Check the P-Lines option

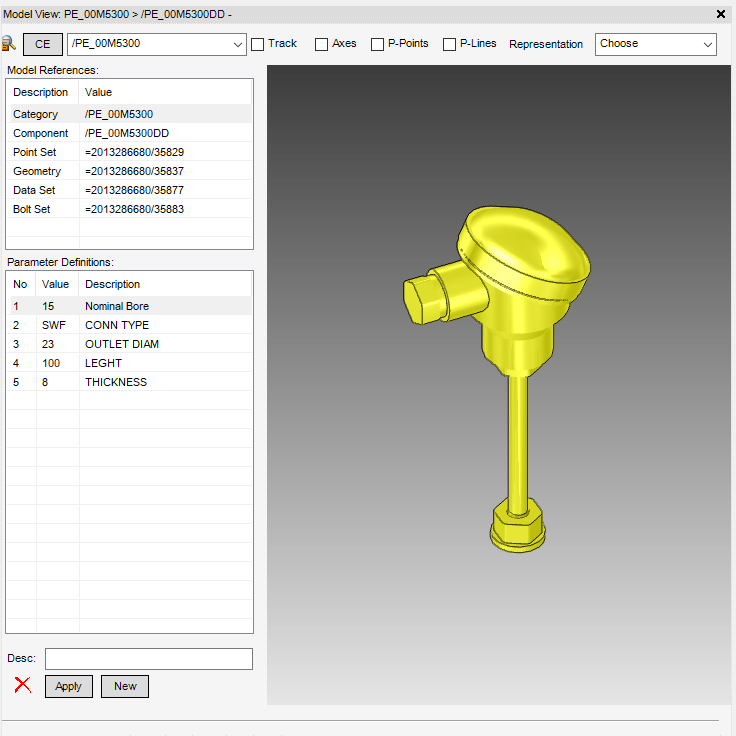coord(449,44)
